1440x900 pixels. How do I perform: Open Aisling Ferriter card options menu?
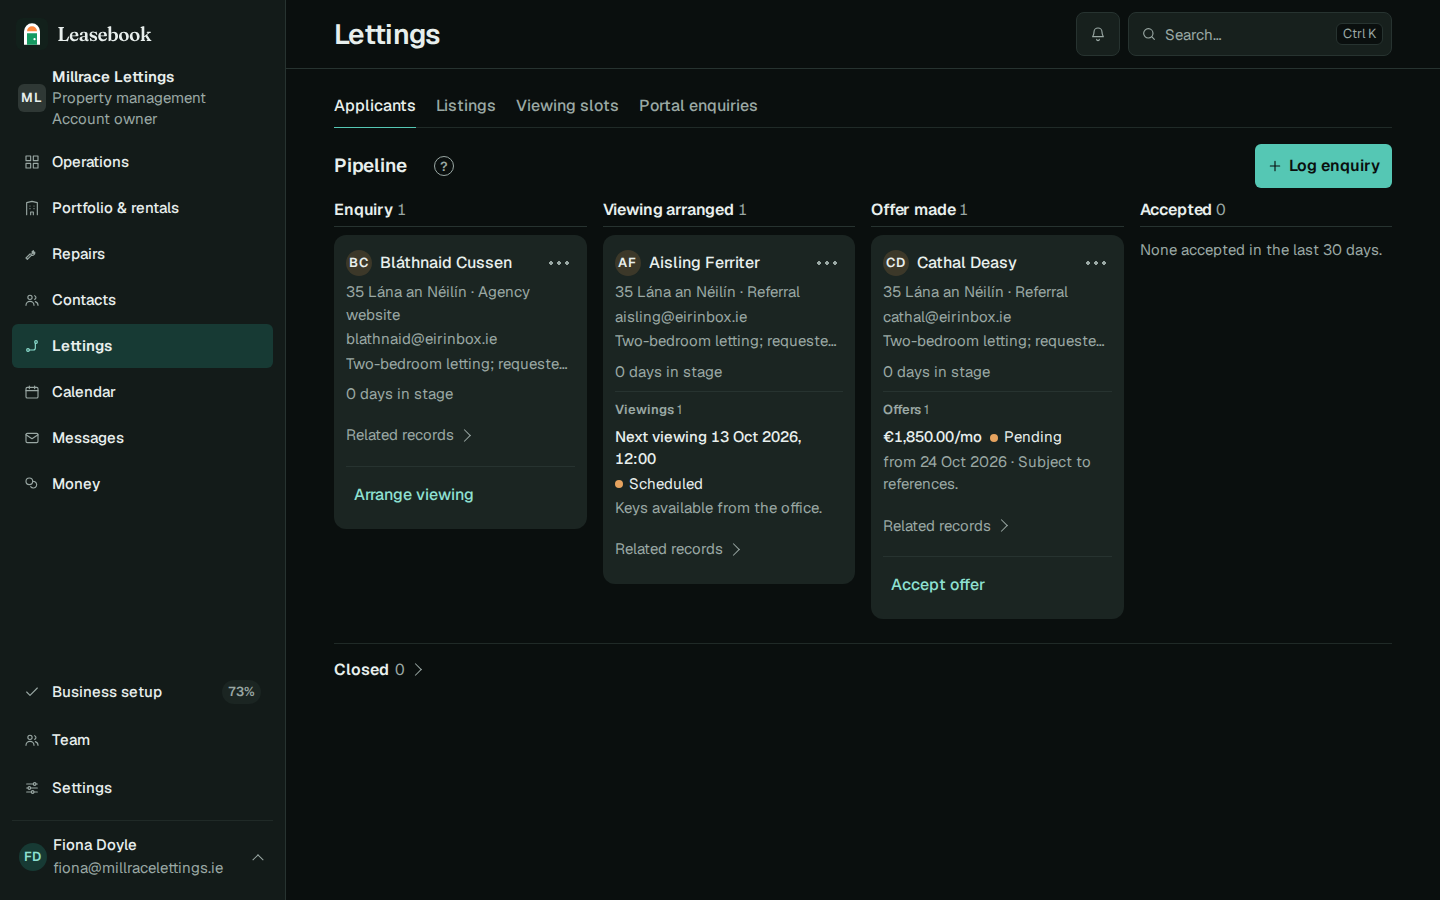(827, 263)
